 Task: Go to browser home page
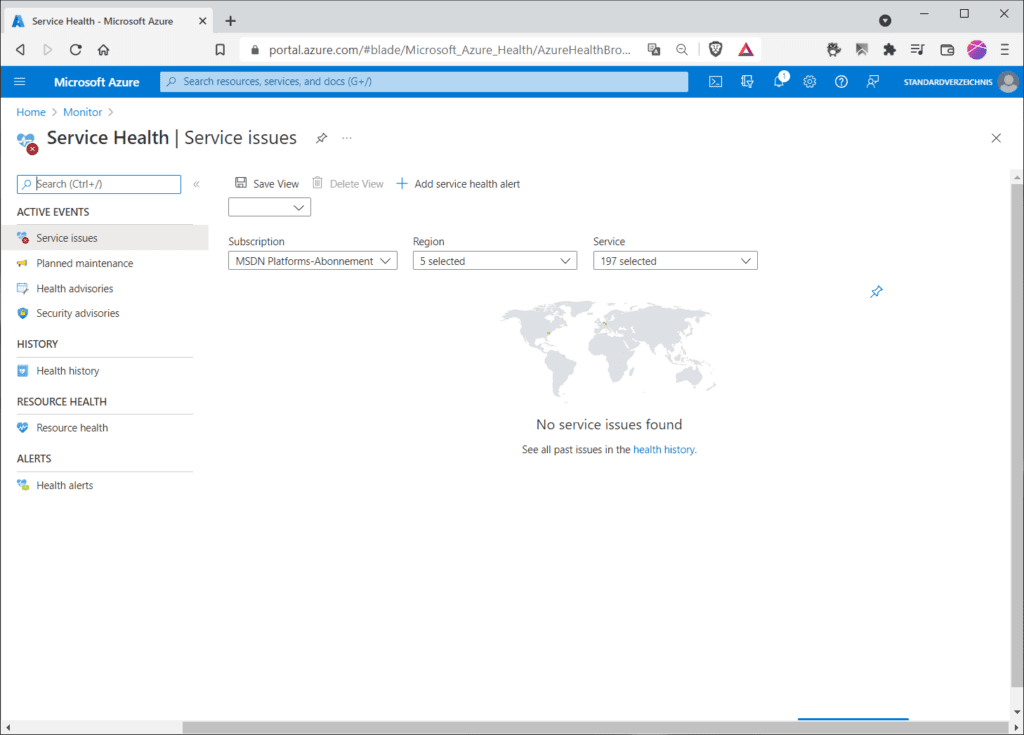[x=103, y=50]
